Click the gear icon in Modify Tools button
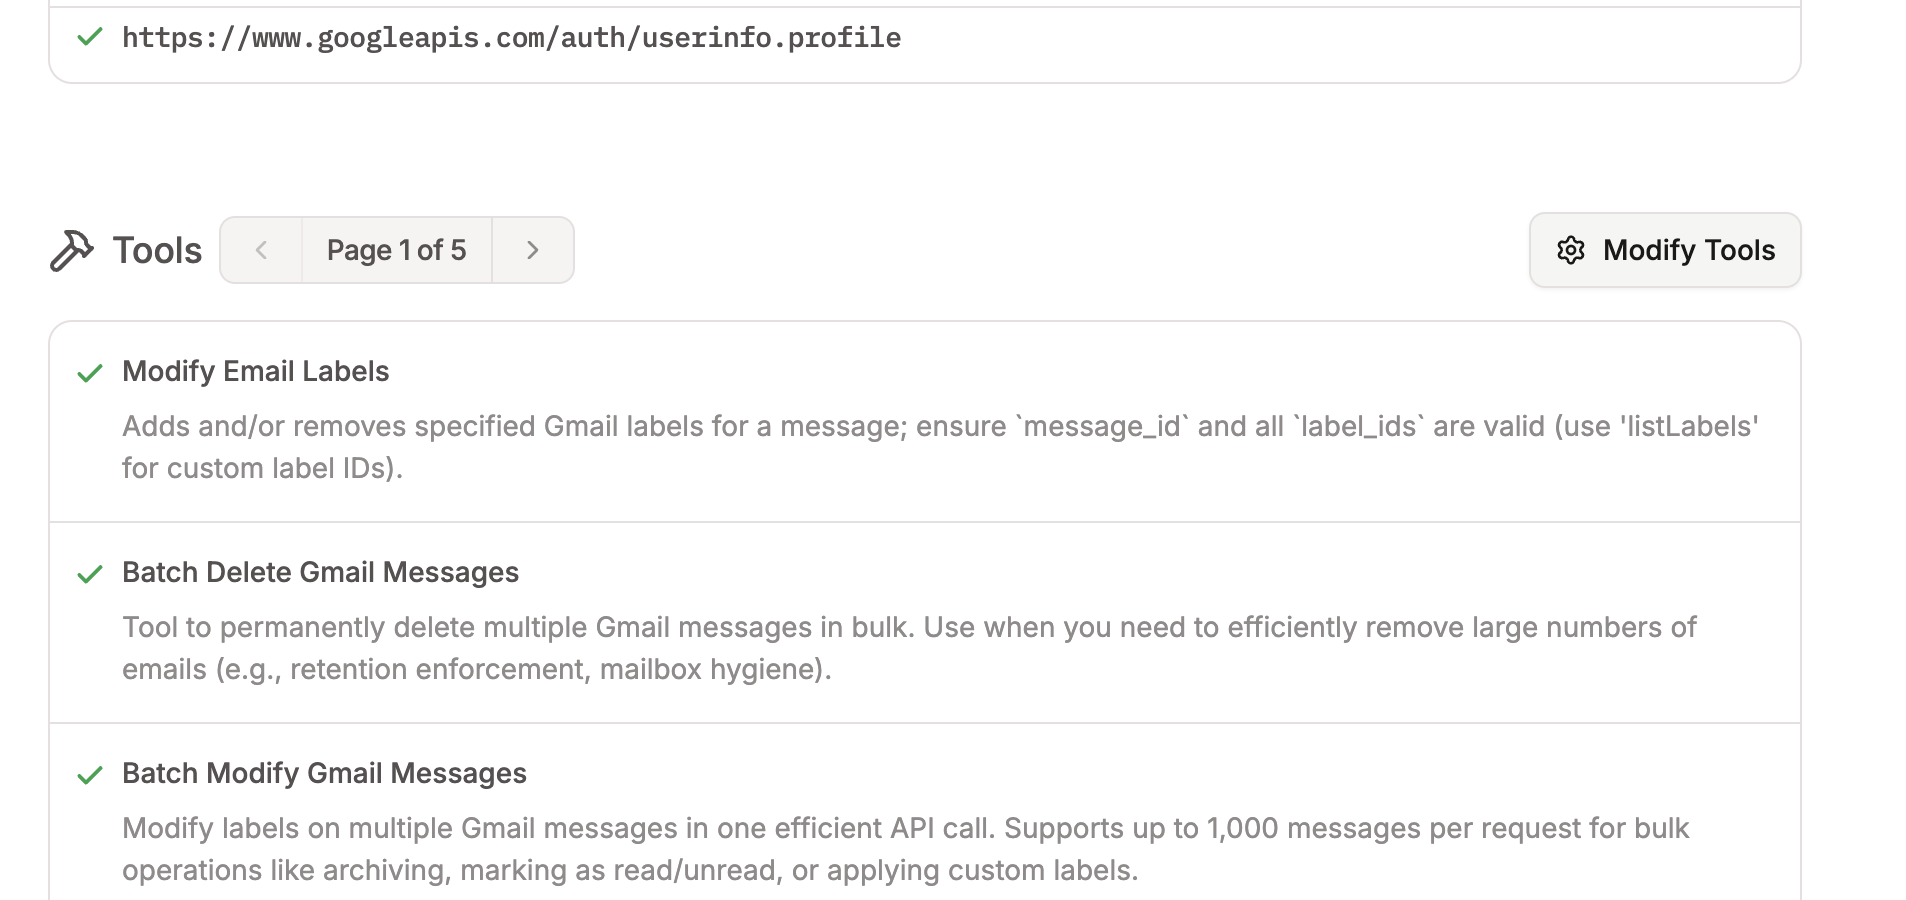Viewport: 1906px width, 900px height. point(1572,250)
